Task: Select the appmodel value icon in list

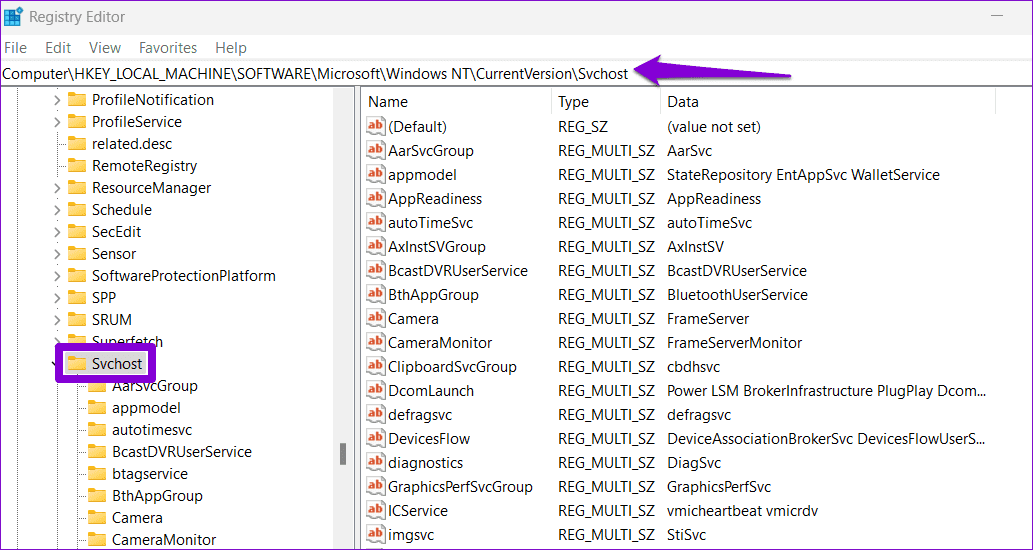Action: pos(376,175)
